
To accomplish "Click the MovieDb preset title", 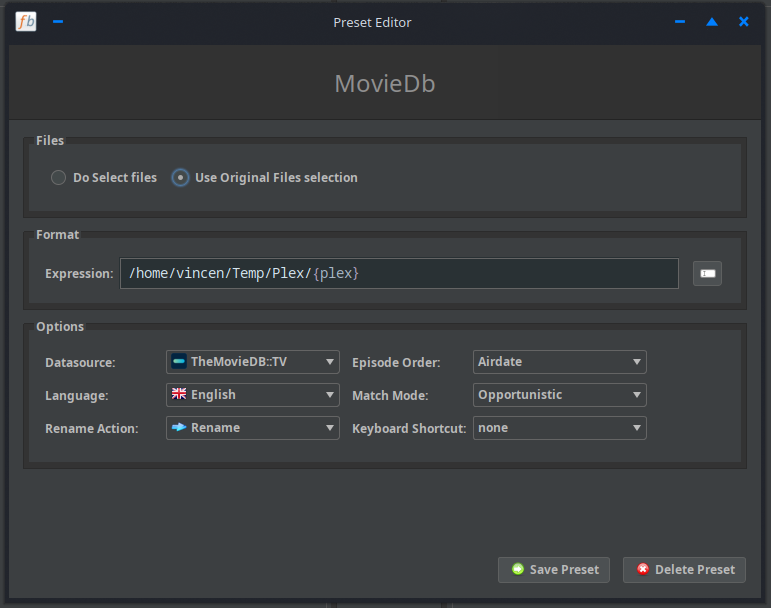I will pyautogui.click(x=385, y=84).
